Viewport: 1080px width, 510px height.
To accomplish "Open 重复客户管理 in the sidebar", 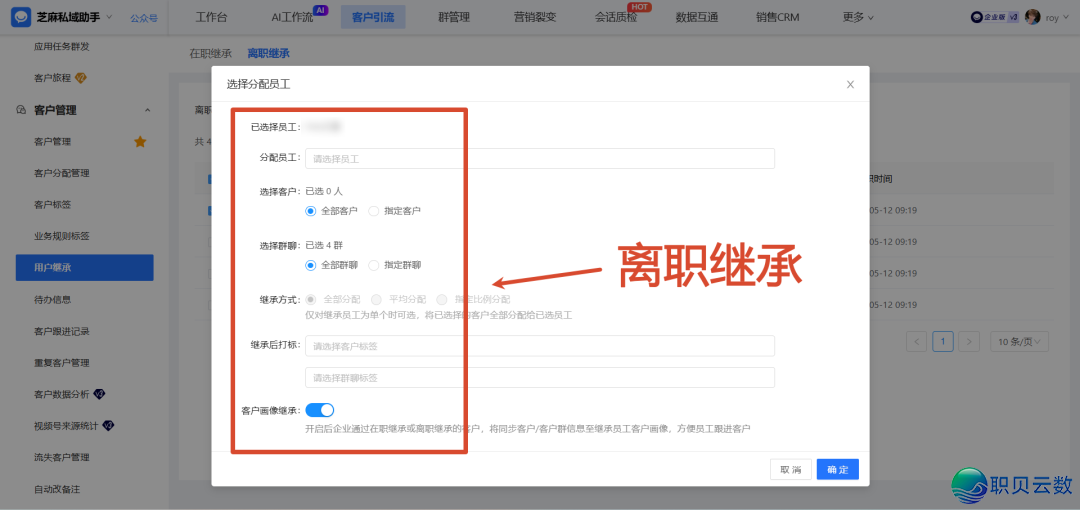I will [x=62, y=363].
